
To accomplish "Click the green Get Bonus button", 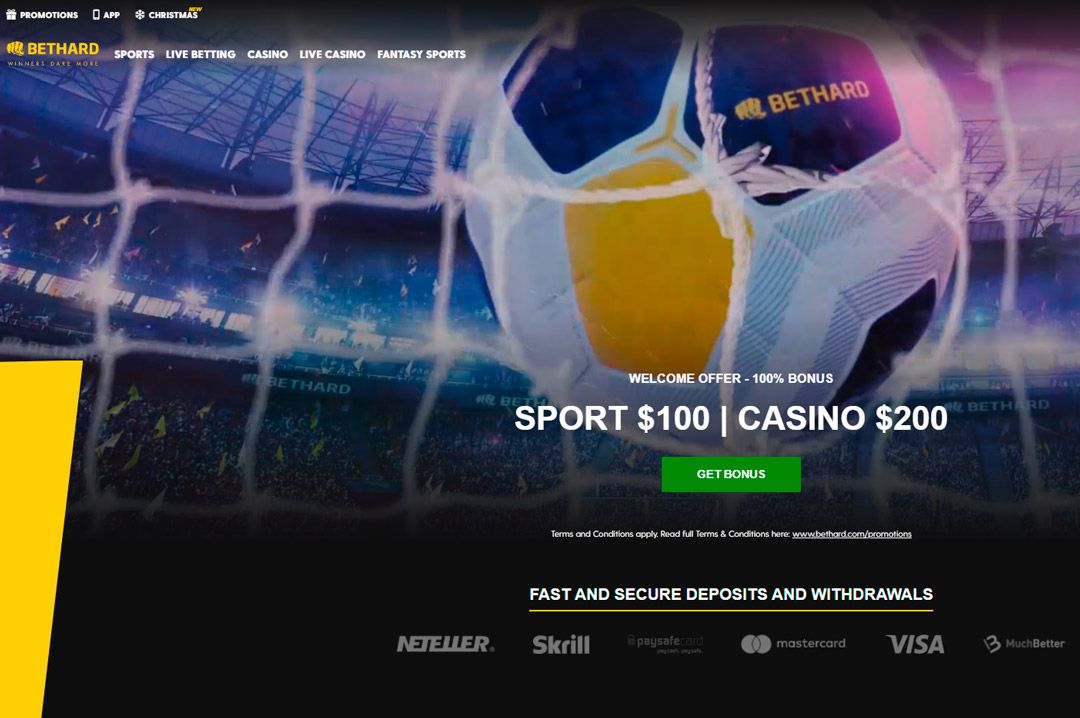I will (x=731, y=474).
